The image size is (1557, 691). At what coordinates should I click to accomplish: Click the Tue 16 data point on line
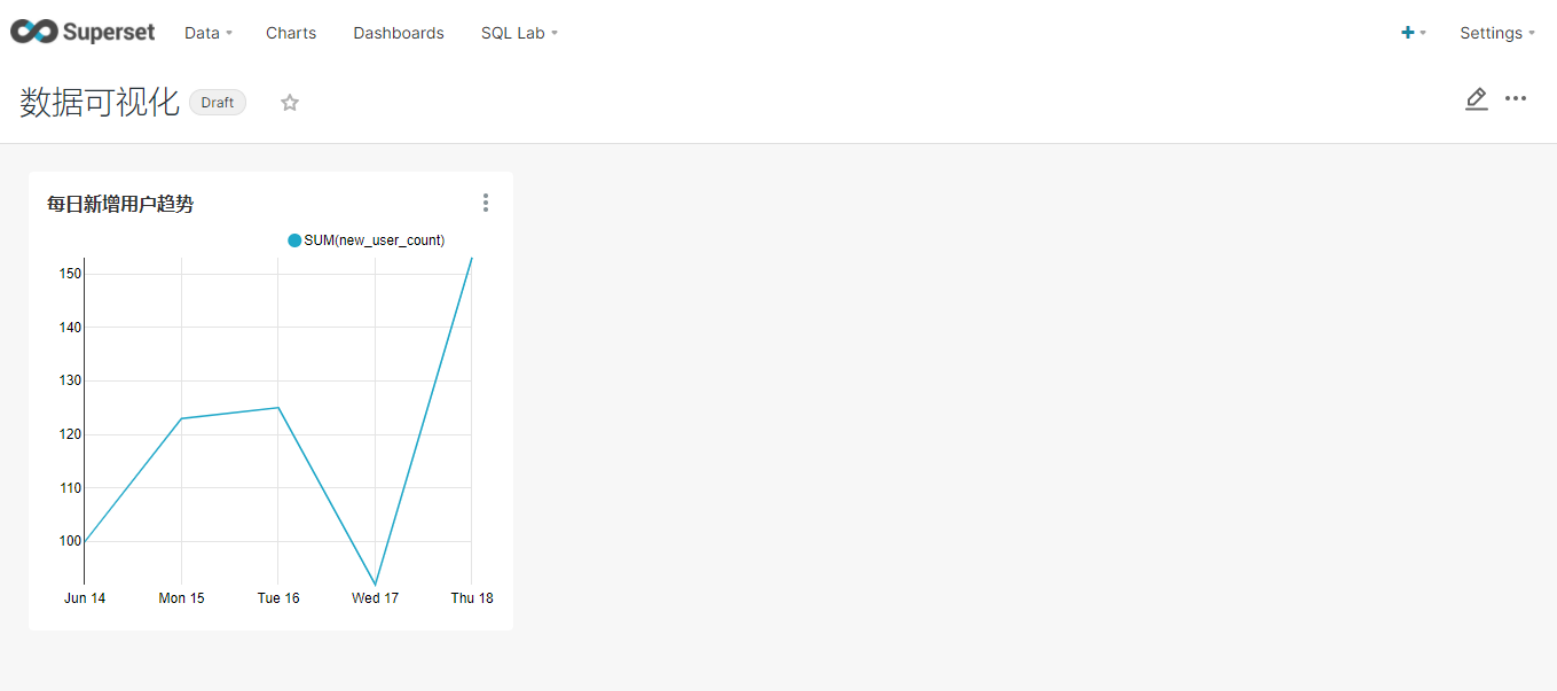pyautogui.click(x=278, y=408)
